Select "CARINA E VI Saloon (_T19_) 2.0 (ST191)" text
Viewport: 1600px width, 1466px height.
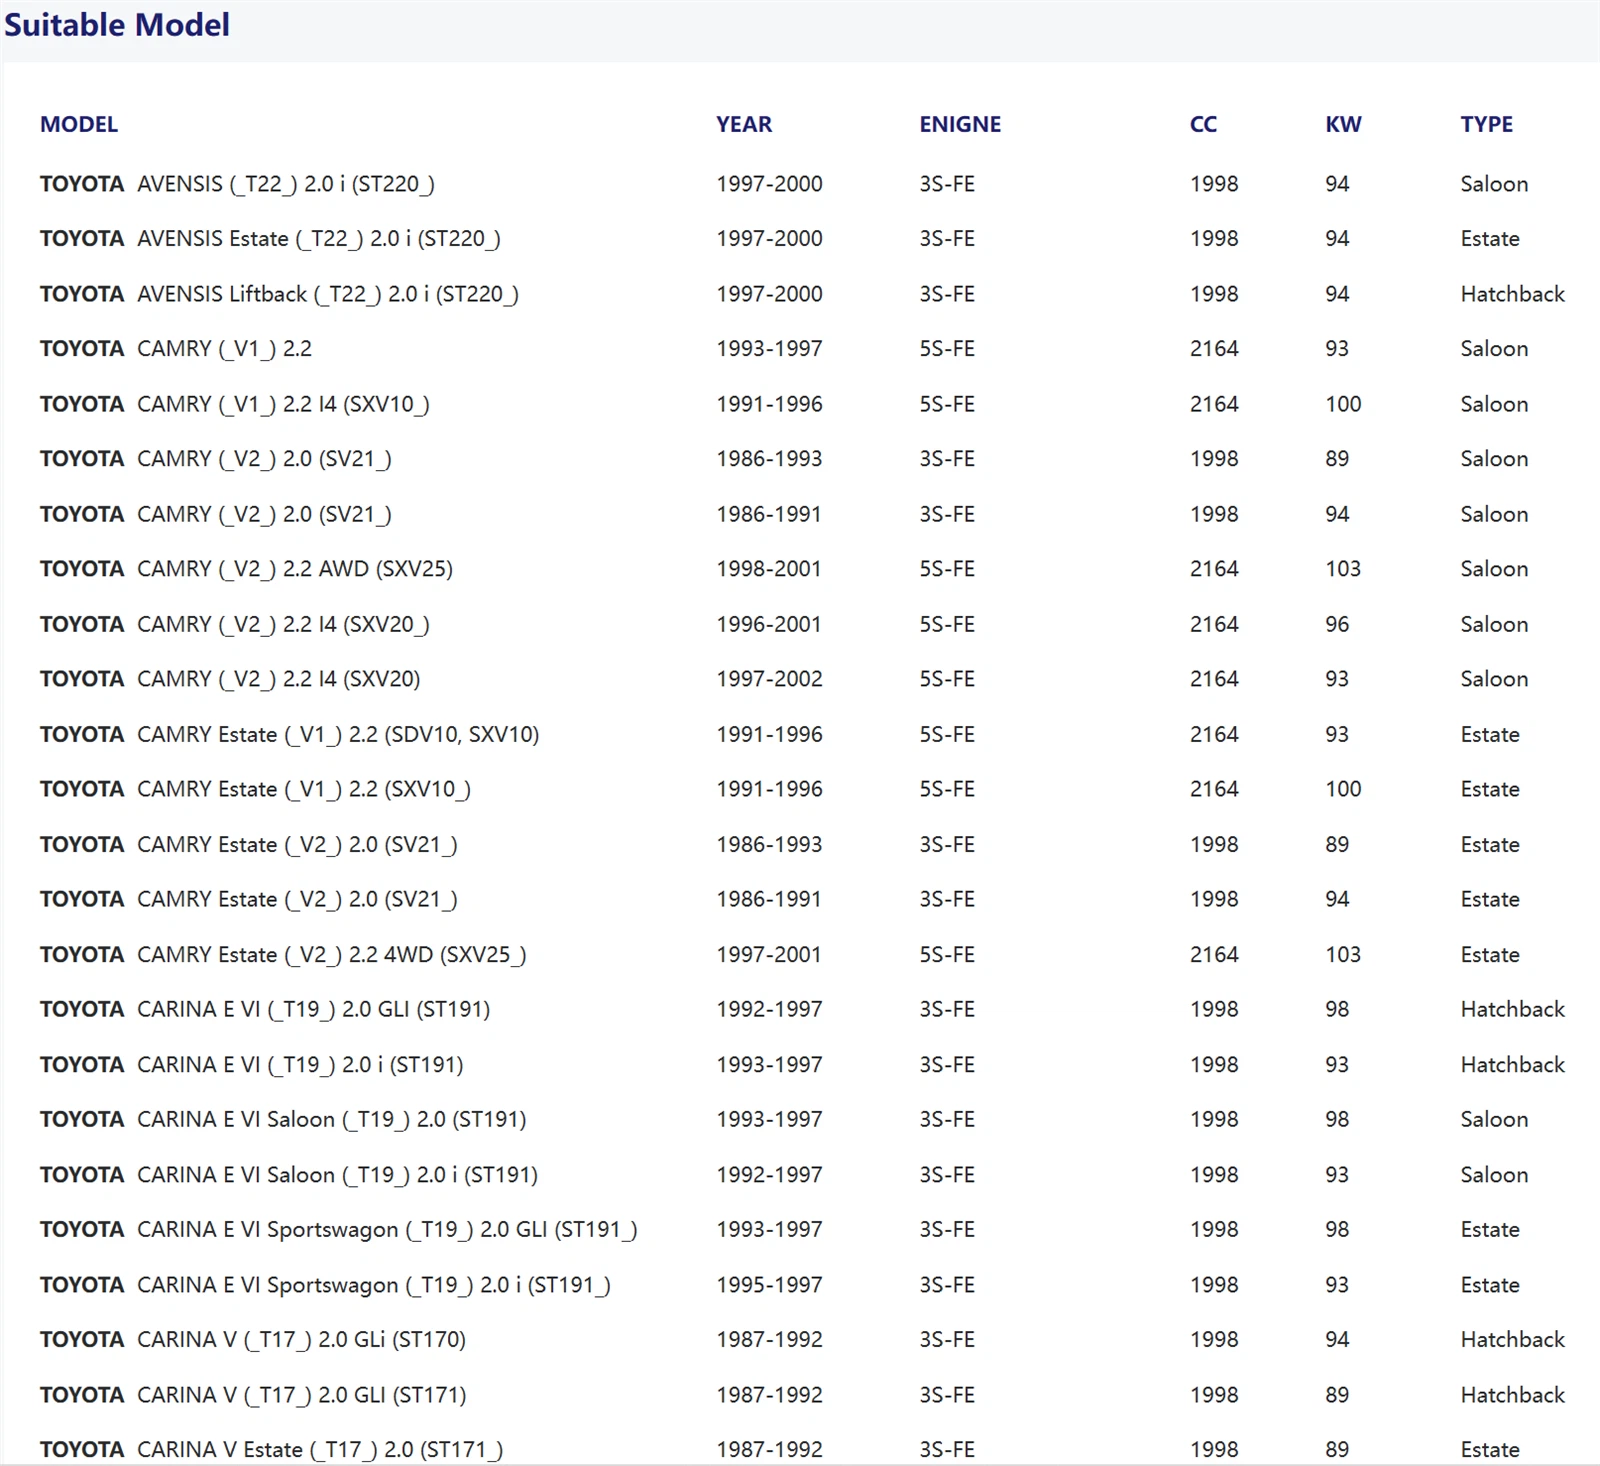point(332,1120)
